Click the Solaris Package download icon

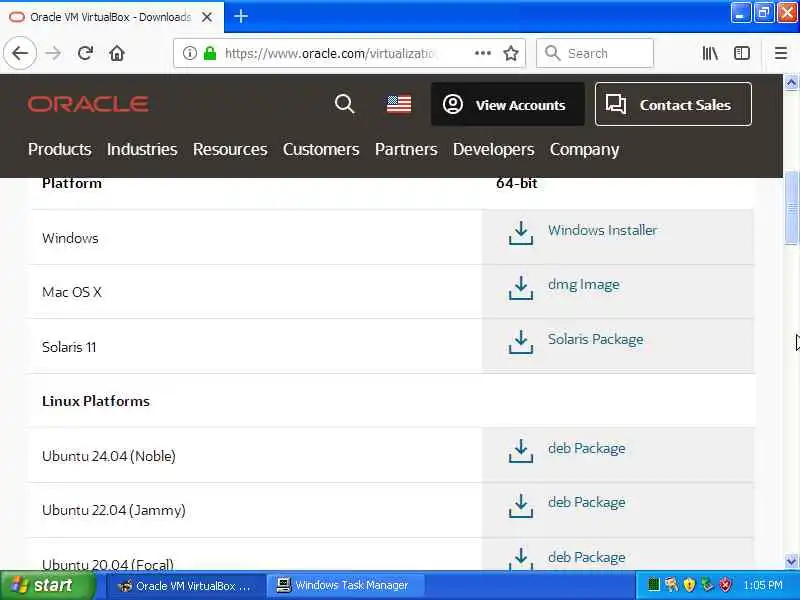pyautogui.click(x=520, y=342)
